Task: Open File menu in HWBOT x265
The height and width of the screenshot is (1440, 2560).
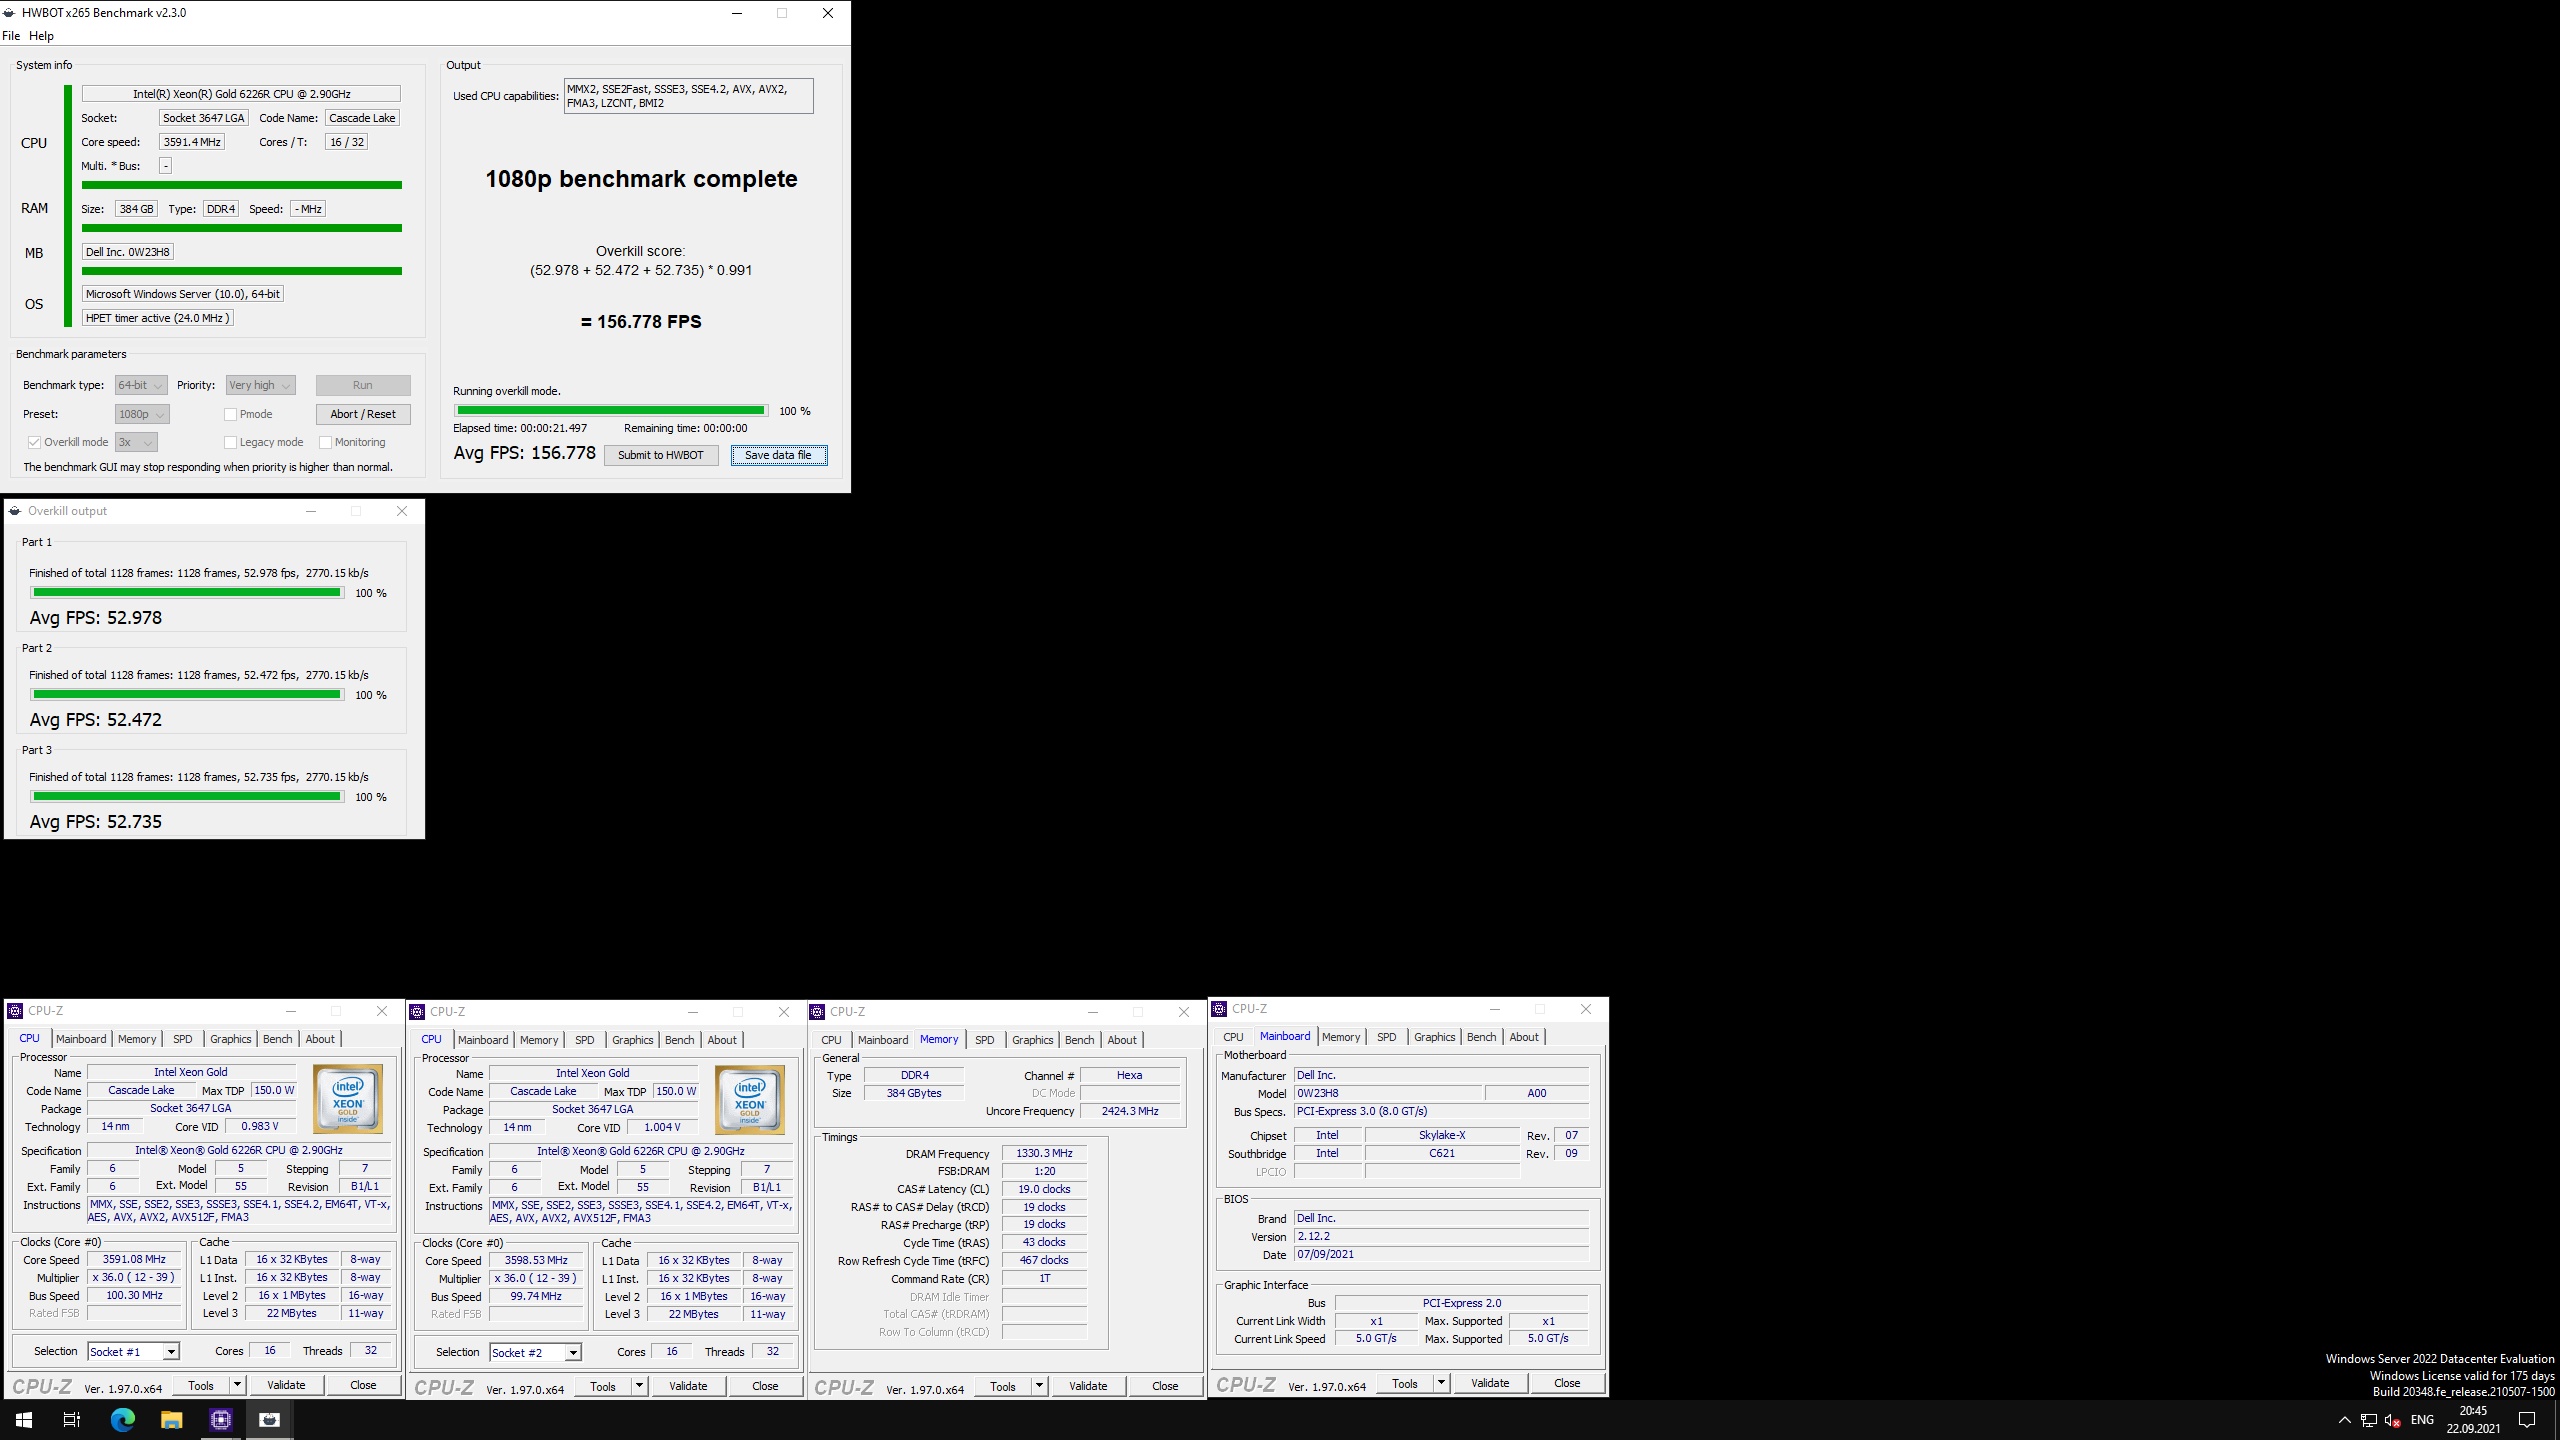Action: pos(11,36)
